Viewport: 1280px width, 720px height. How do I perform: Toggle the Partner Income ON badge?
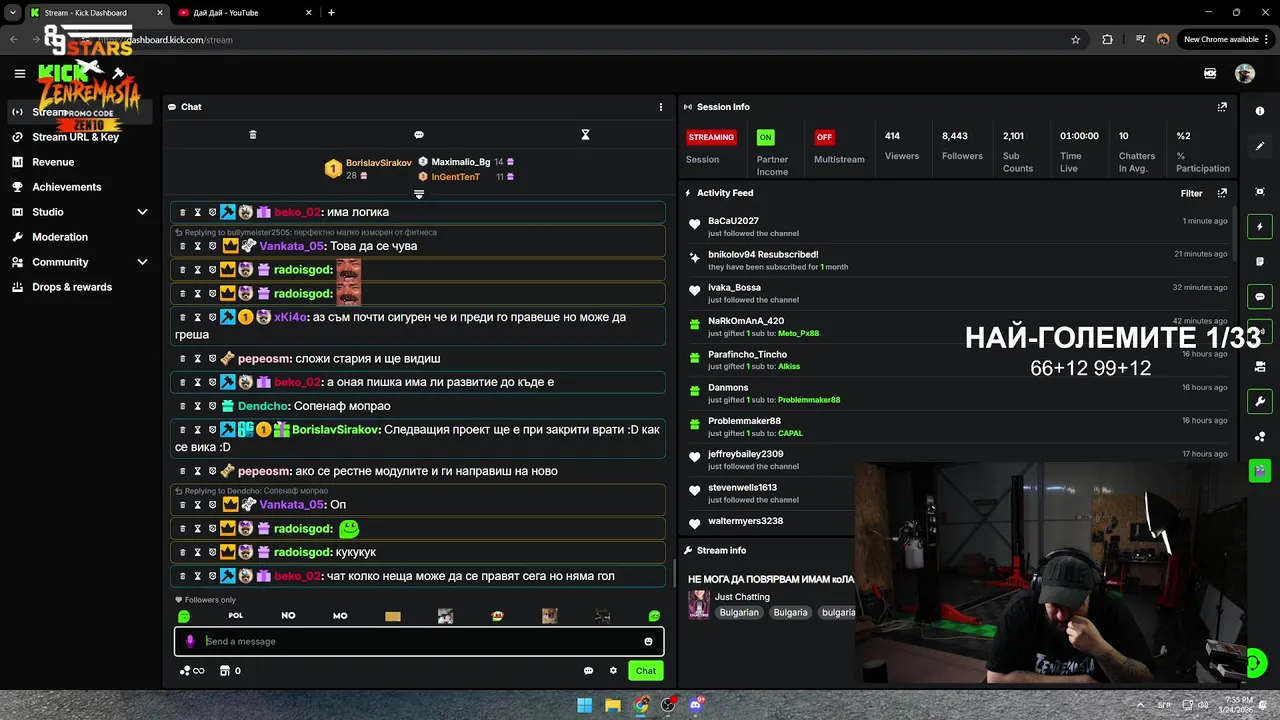coord(765,137)
